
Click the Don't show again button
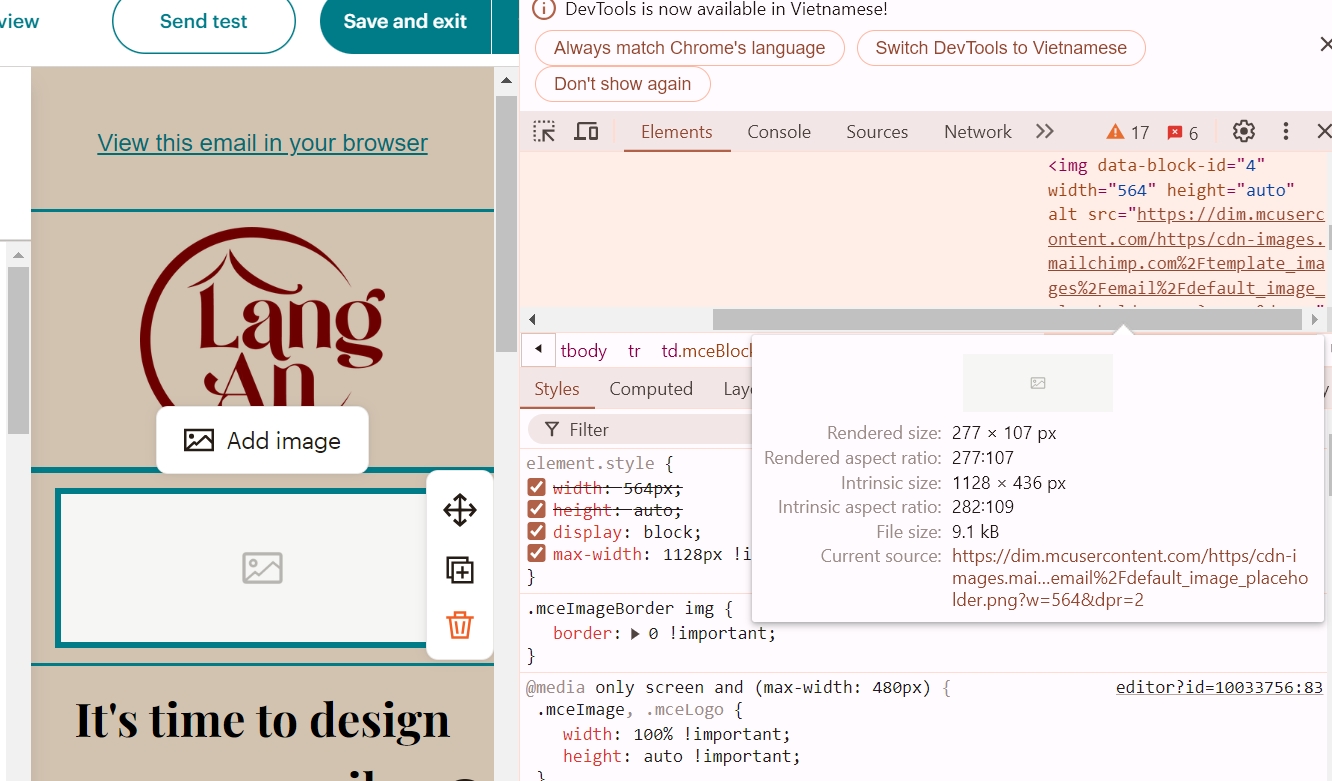[x=623, y=84]
